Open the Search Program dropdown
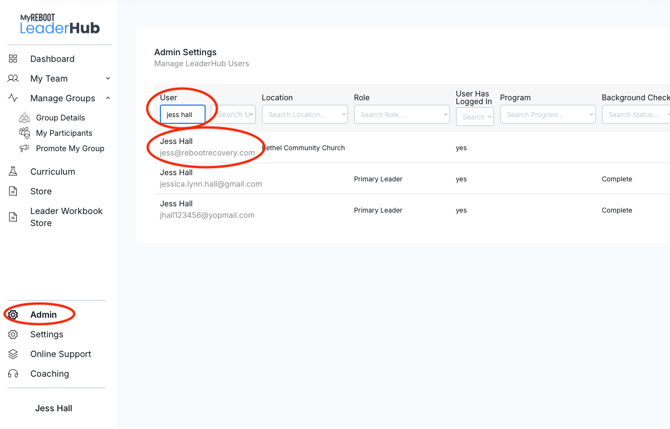 coord(548,115)
